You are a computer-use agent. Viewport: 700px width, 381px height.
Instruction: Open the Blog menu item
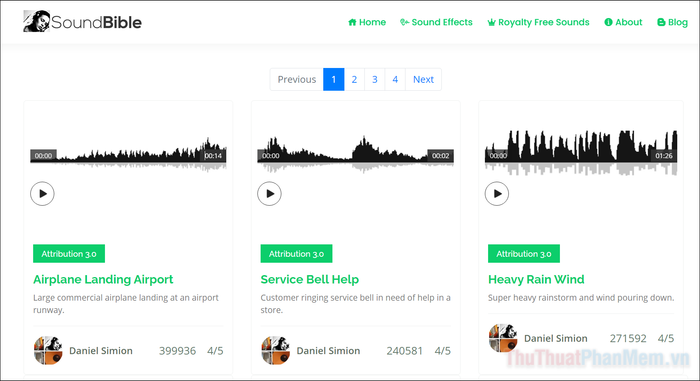coord(672,22)
